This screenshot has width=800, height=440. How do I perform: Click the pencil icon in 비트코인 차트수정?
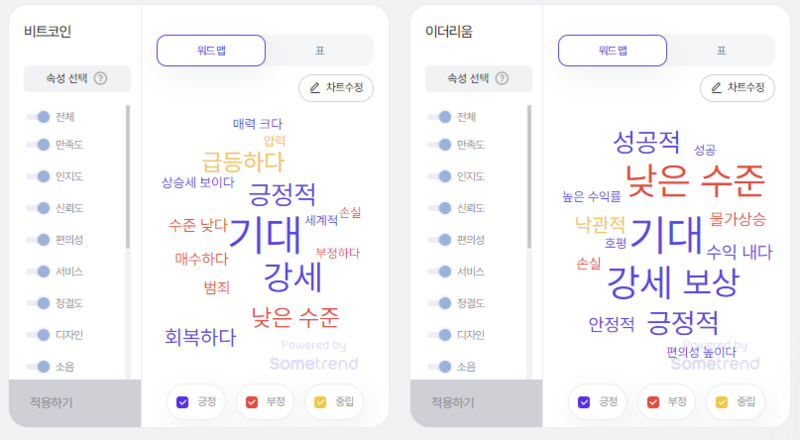click(315, 88)
